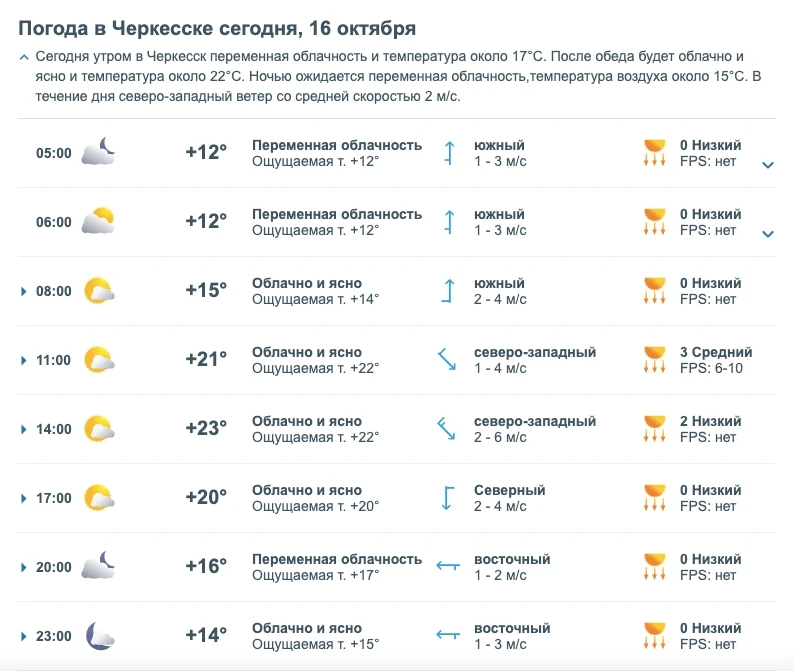Click the +23° temperature at 14:00
Image resolution: width=794 pixels, height=671 pixels.
206,428
